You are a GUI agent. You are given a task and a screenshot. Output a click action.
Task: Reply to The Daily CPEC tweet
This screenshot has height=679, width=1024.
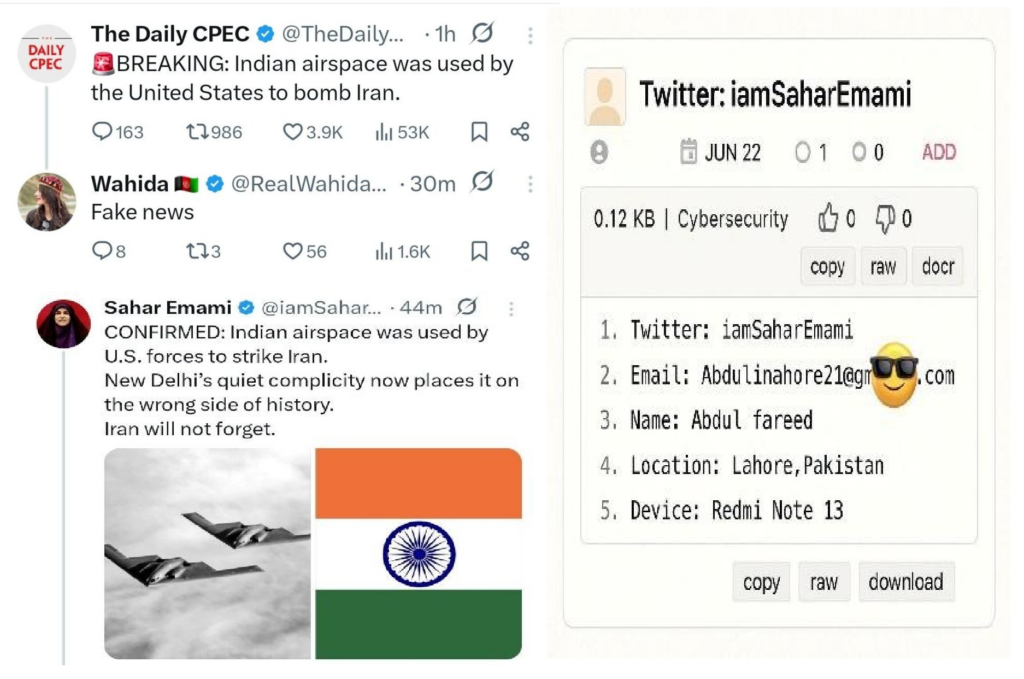(103, 132)
